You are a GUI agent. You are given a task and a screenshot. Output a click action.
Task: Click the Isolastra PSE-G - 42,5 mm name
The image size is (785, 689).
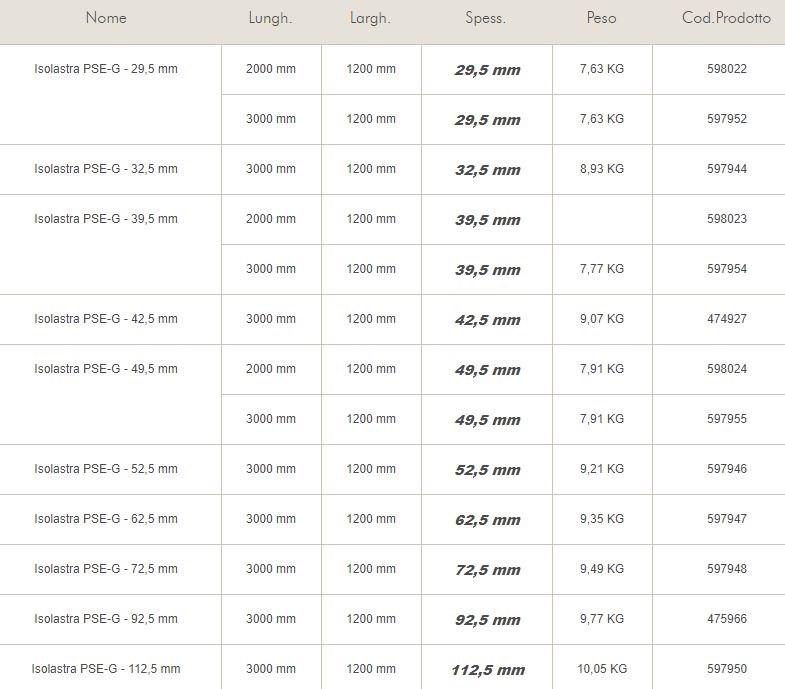pos(106,319)
